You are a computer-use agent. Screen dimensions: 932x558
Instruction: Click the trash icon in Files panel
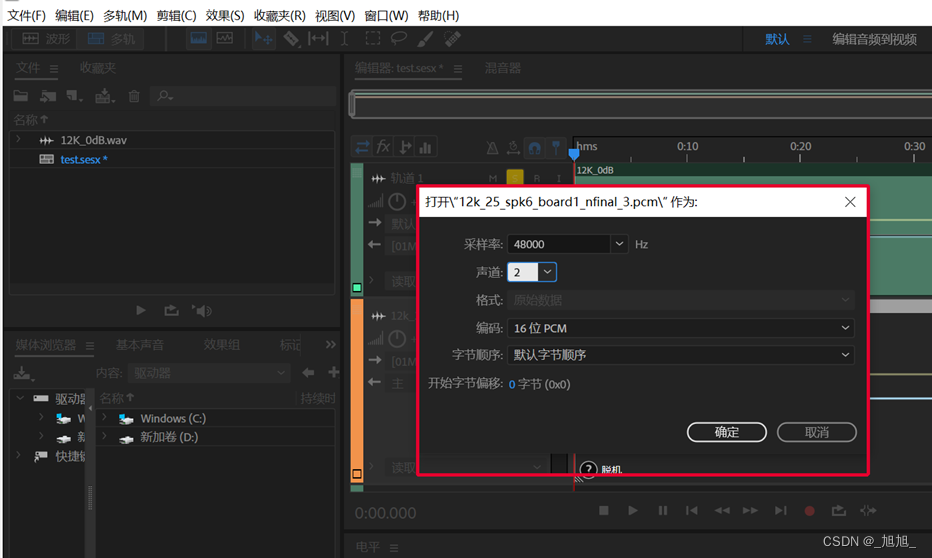(x=134, y=96)
